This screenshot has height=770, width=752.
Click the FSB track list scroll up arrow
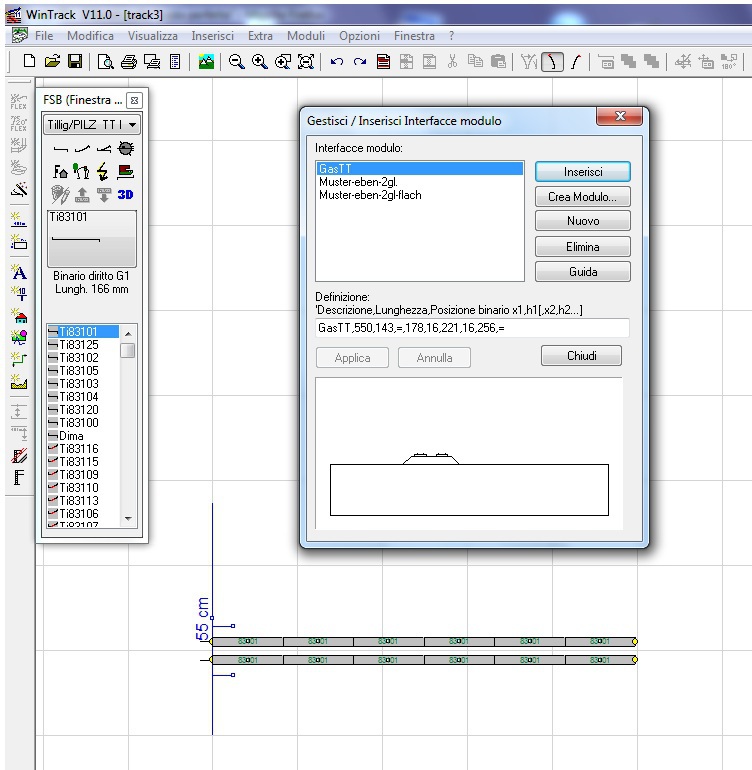point(128,334)
